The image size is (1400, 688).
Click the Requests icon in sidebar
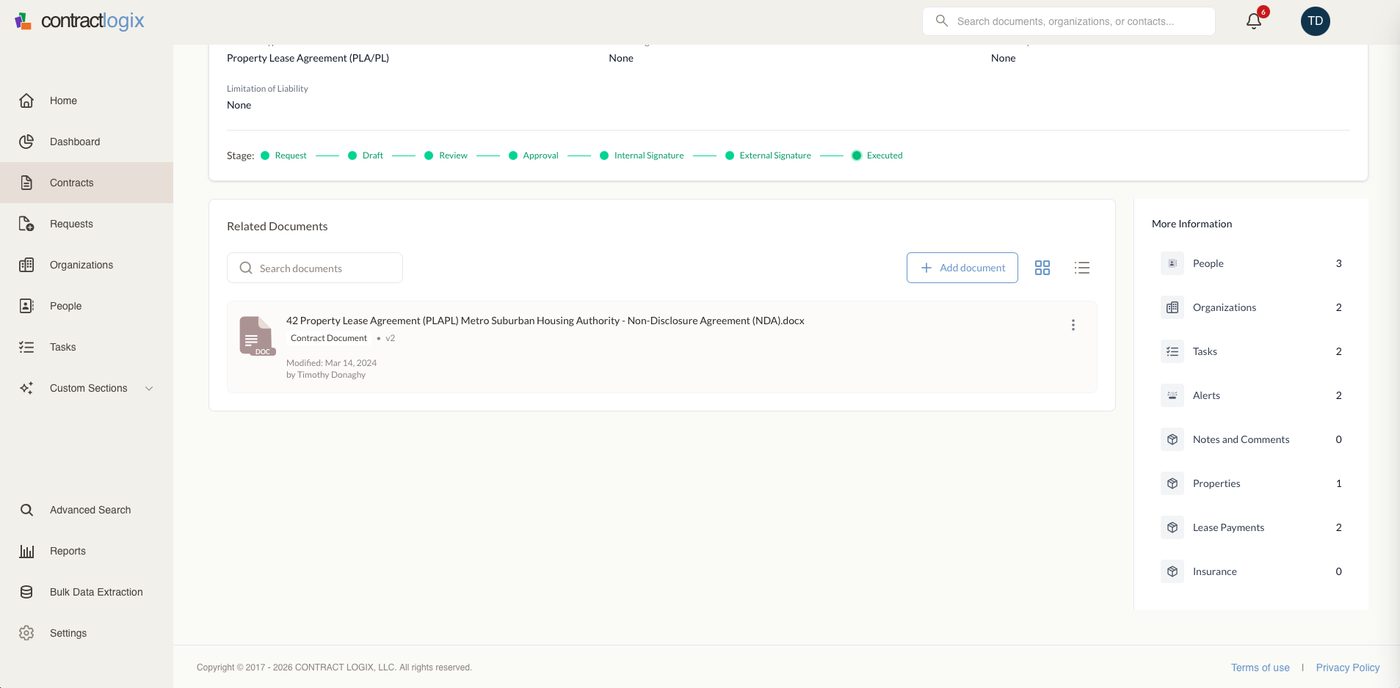point(27,224)
